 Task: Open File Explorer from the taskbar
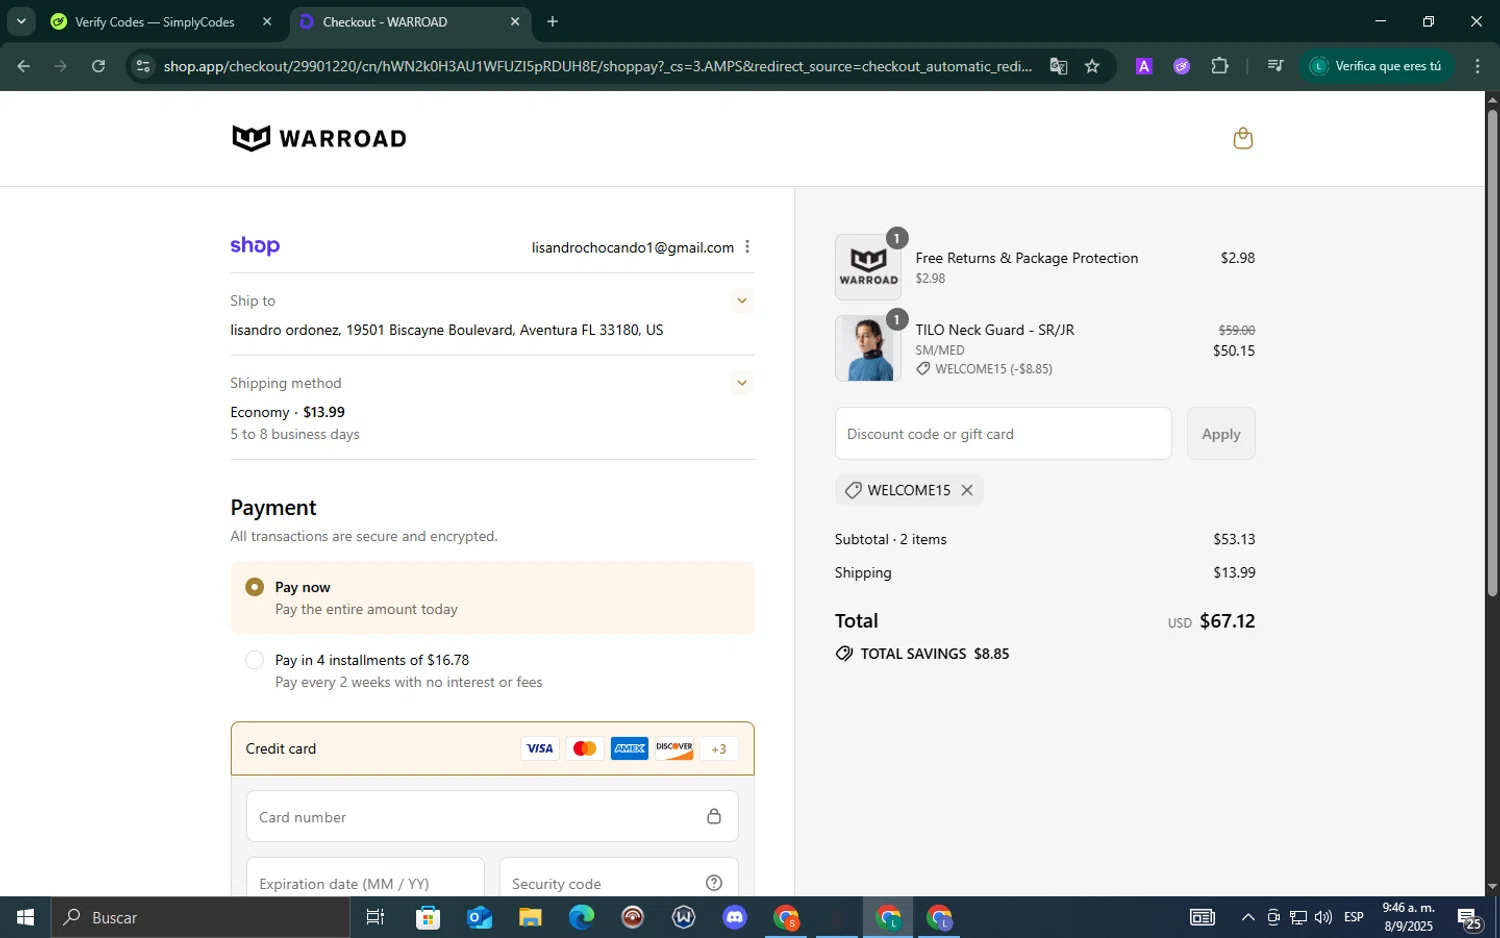pos(530,917)
